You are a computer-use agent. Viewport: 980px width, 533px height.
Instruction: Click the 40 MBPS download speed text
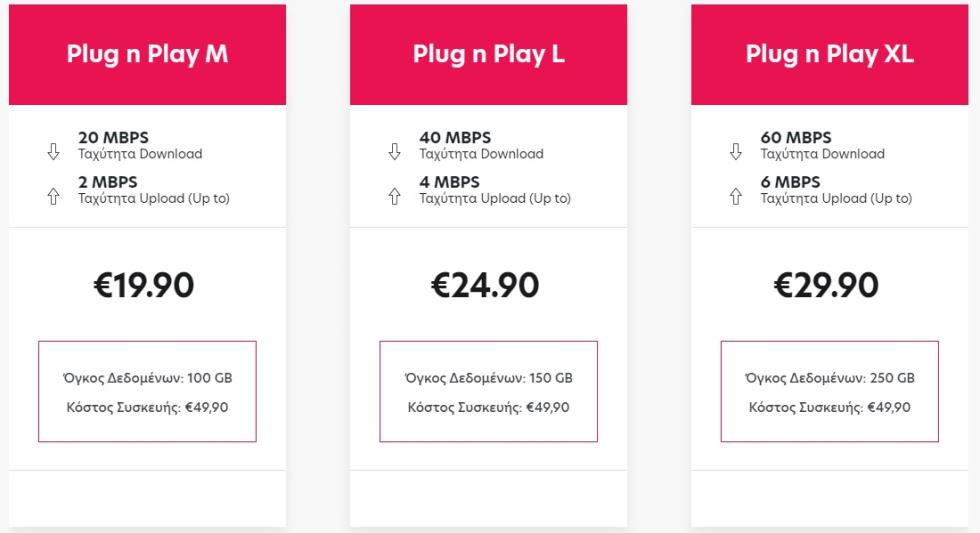[455, 137]
